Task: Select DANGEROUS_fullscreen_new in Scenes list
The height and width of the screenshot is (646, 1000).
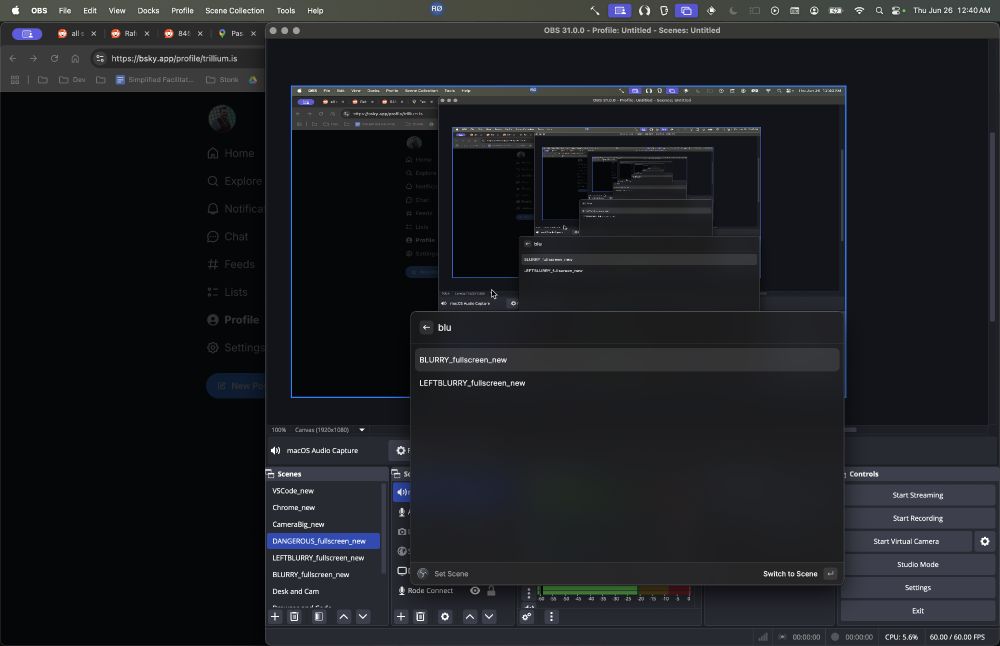Action: pyautogui.click(x=323, y=541)
